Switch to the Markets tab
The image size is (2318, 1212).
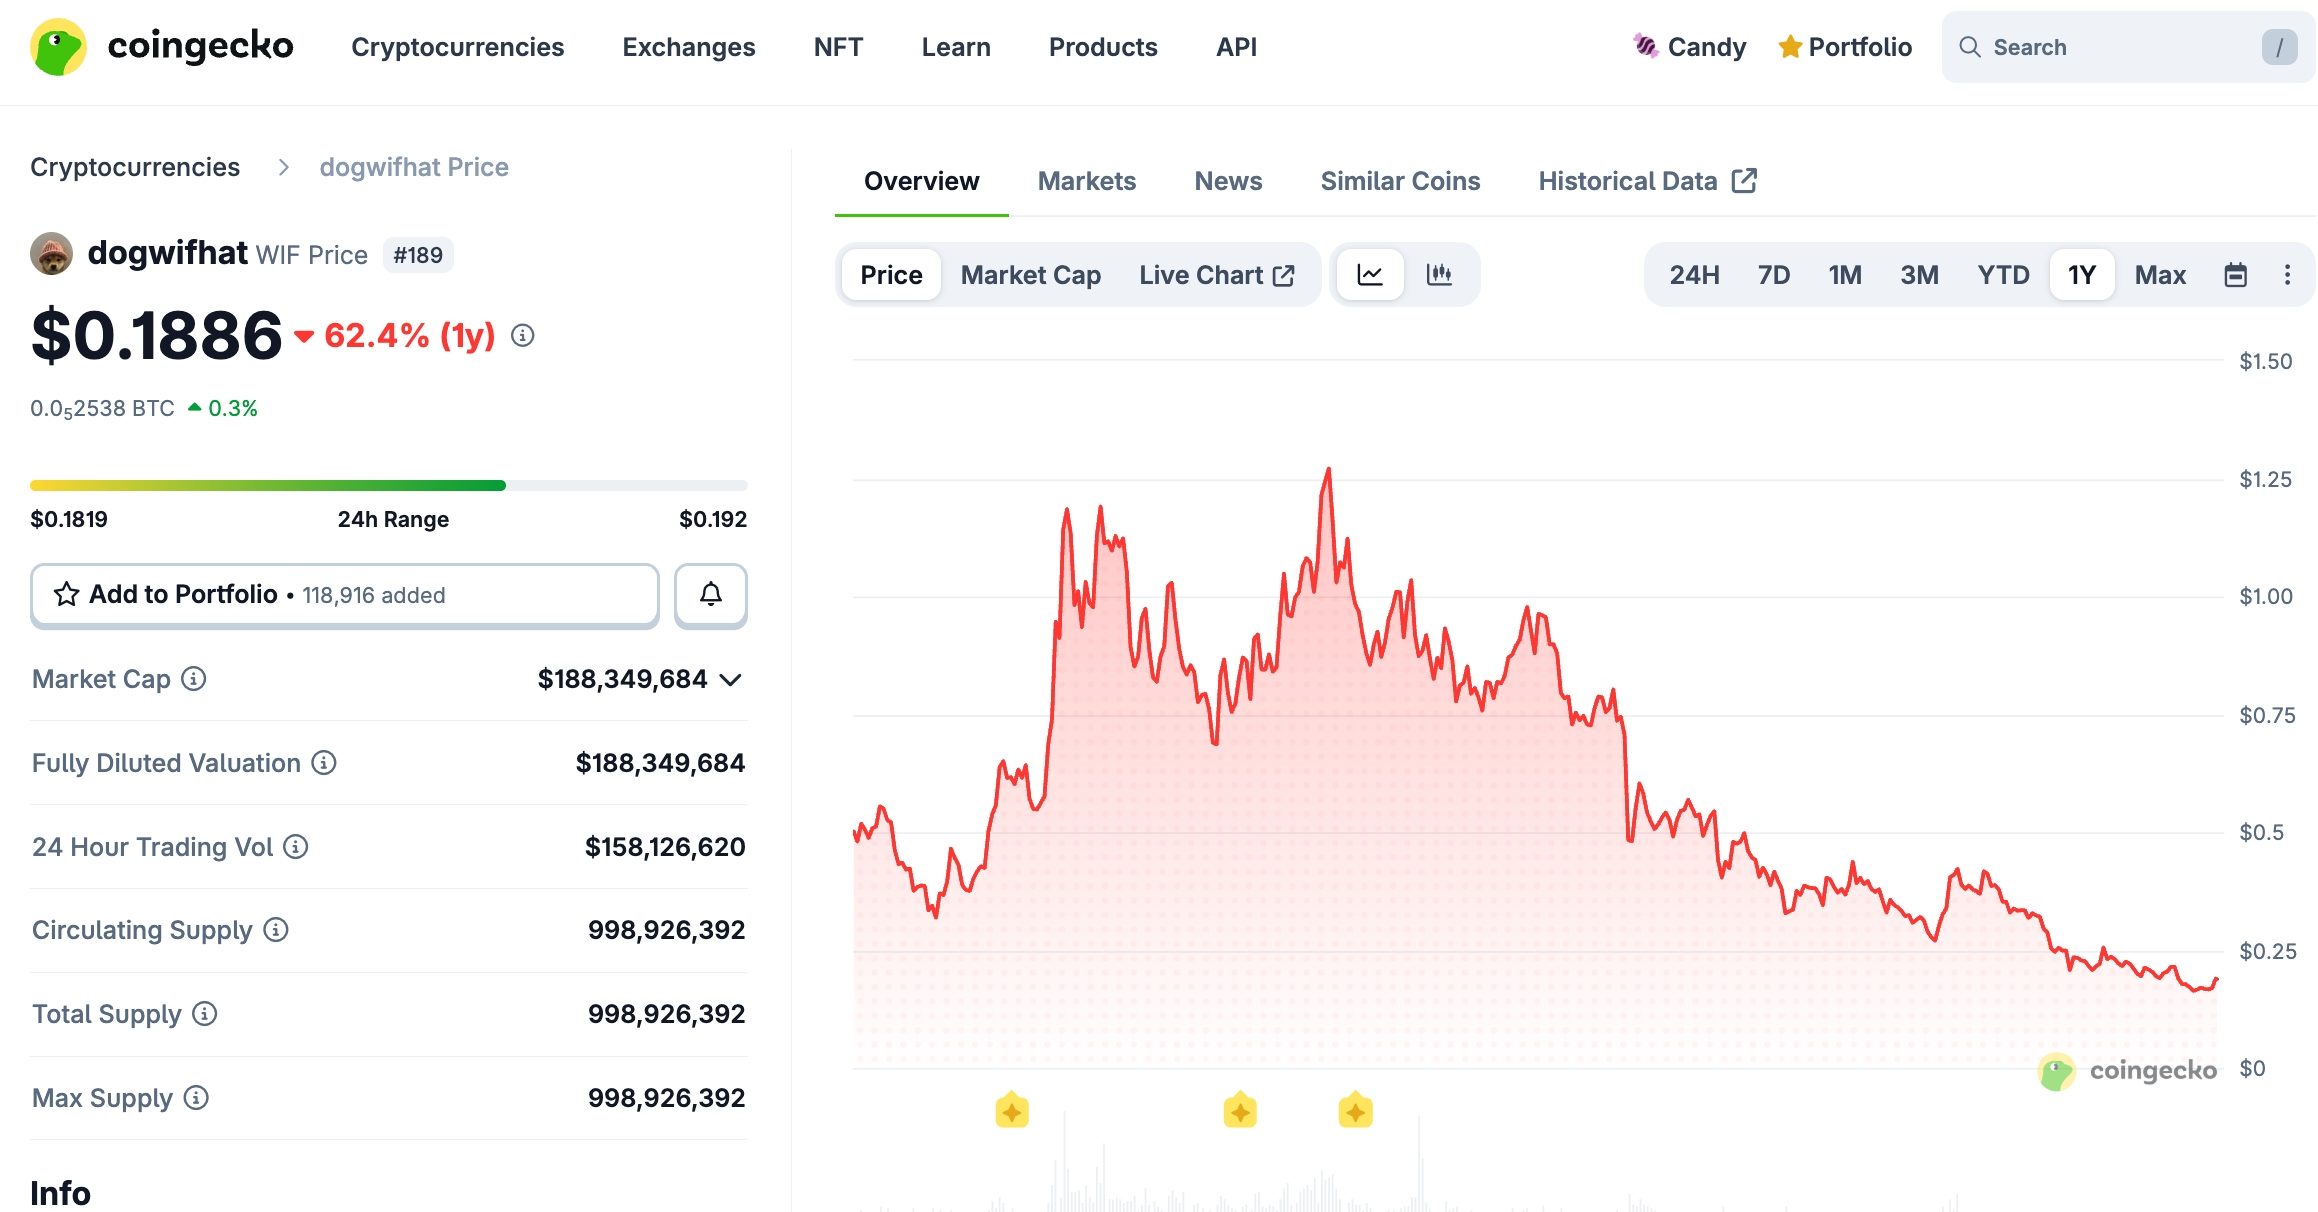pos(1086,180)
